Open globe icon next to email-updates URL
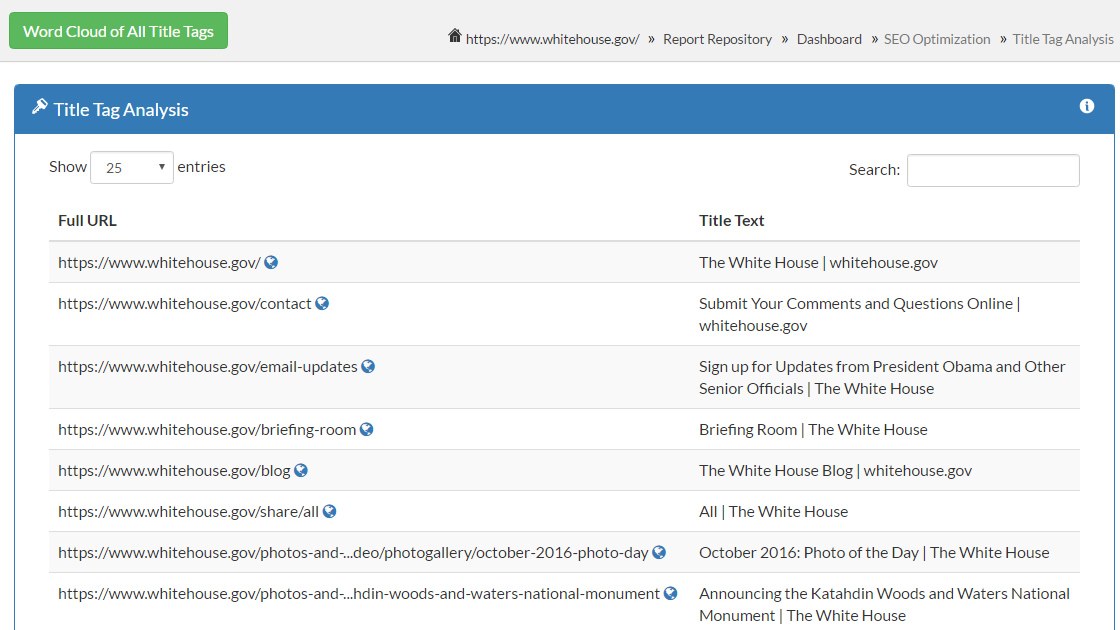This screenshot has width=1120, height=630. [x=368, y=366]
